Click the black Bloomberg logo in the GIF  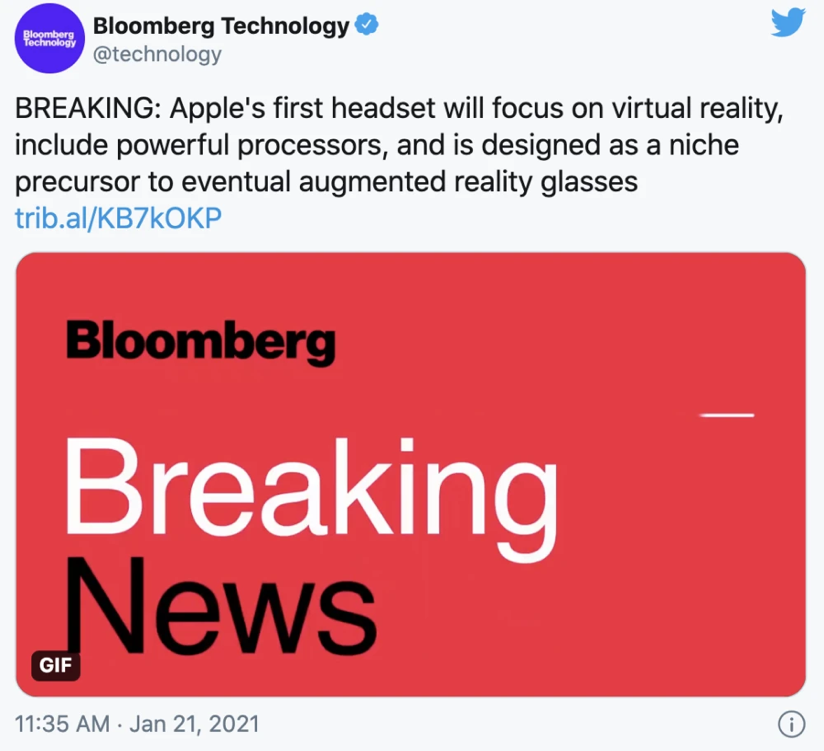tap(200, 342)
